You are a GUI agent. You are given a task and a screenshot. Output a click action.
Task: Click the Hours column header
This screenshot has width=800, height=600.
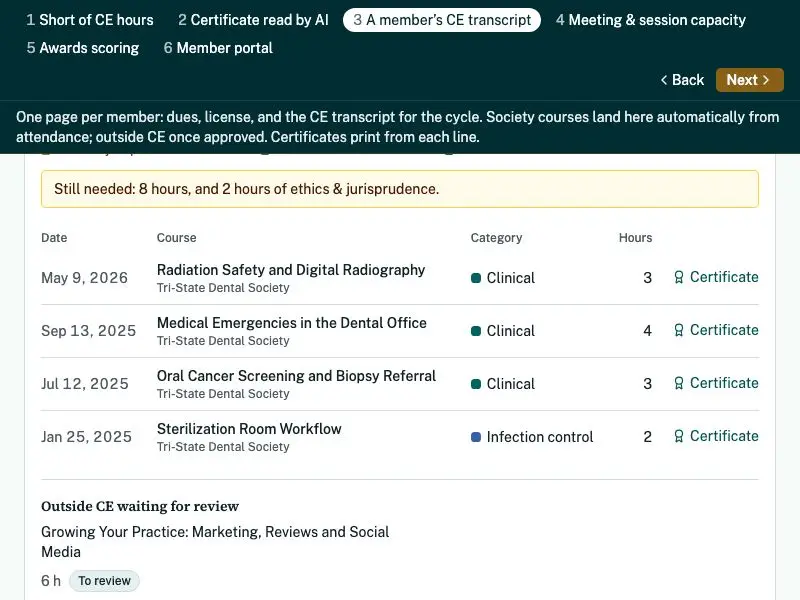click(x=635, y=238)
